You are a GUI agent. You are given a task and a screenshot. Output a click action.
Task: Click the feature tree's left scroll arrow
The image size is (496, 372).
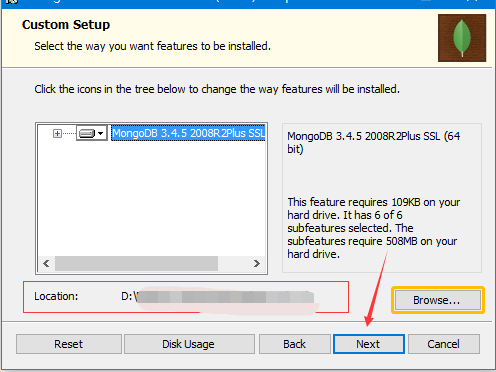click(46, 264)
